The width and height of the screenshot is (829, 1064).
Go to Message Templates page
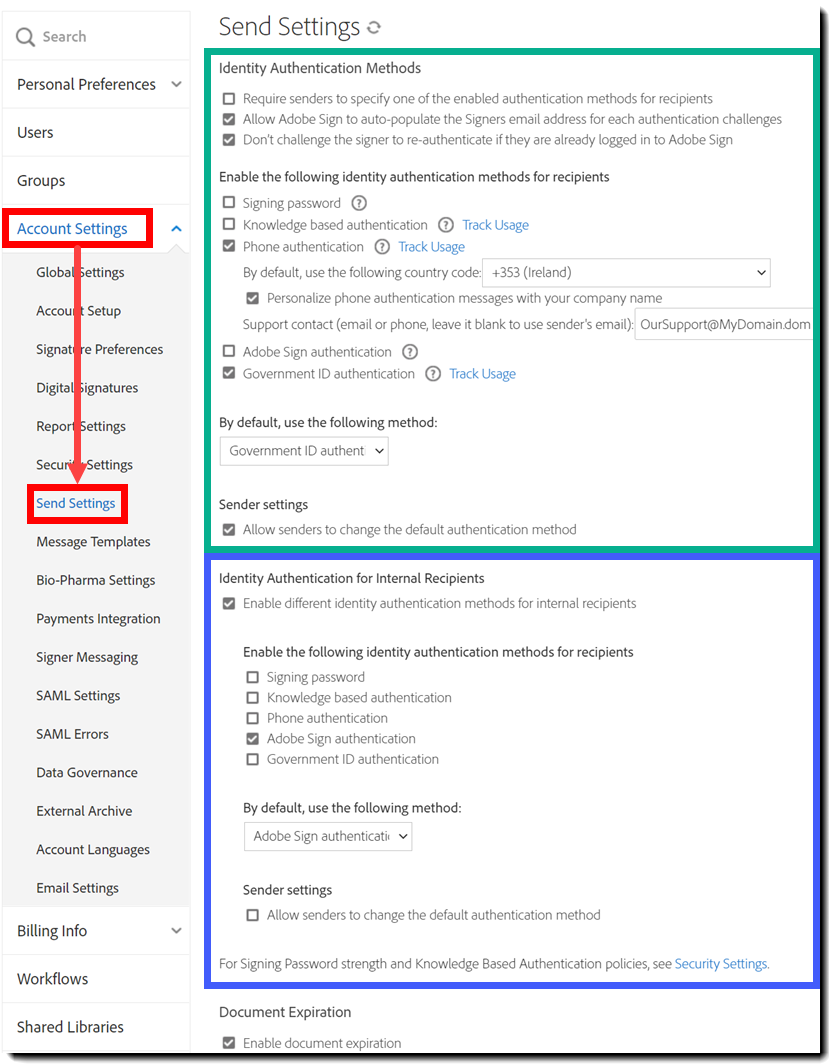tap(93, 542)
